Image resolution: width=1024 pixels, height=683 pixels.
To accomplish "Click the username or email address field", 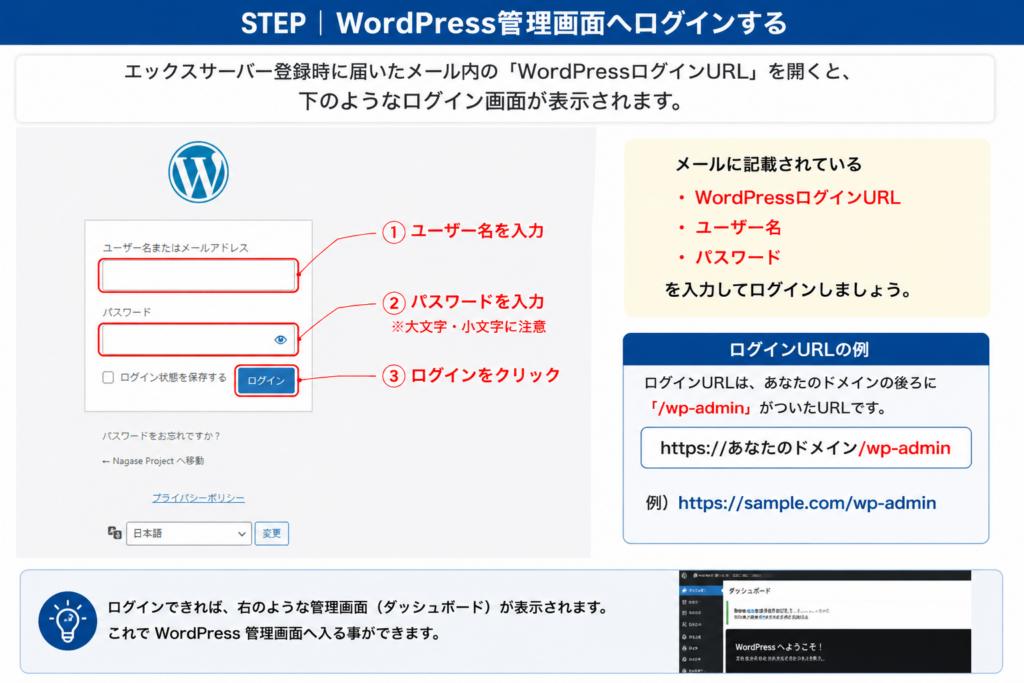I will point(199,276).
